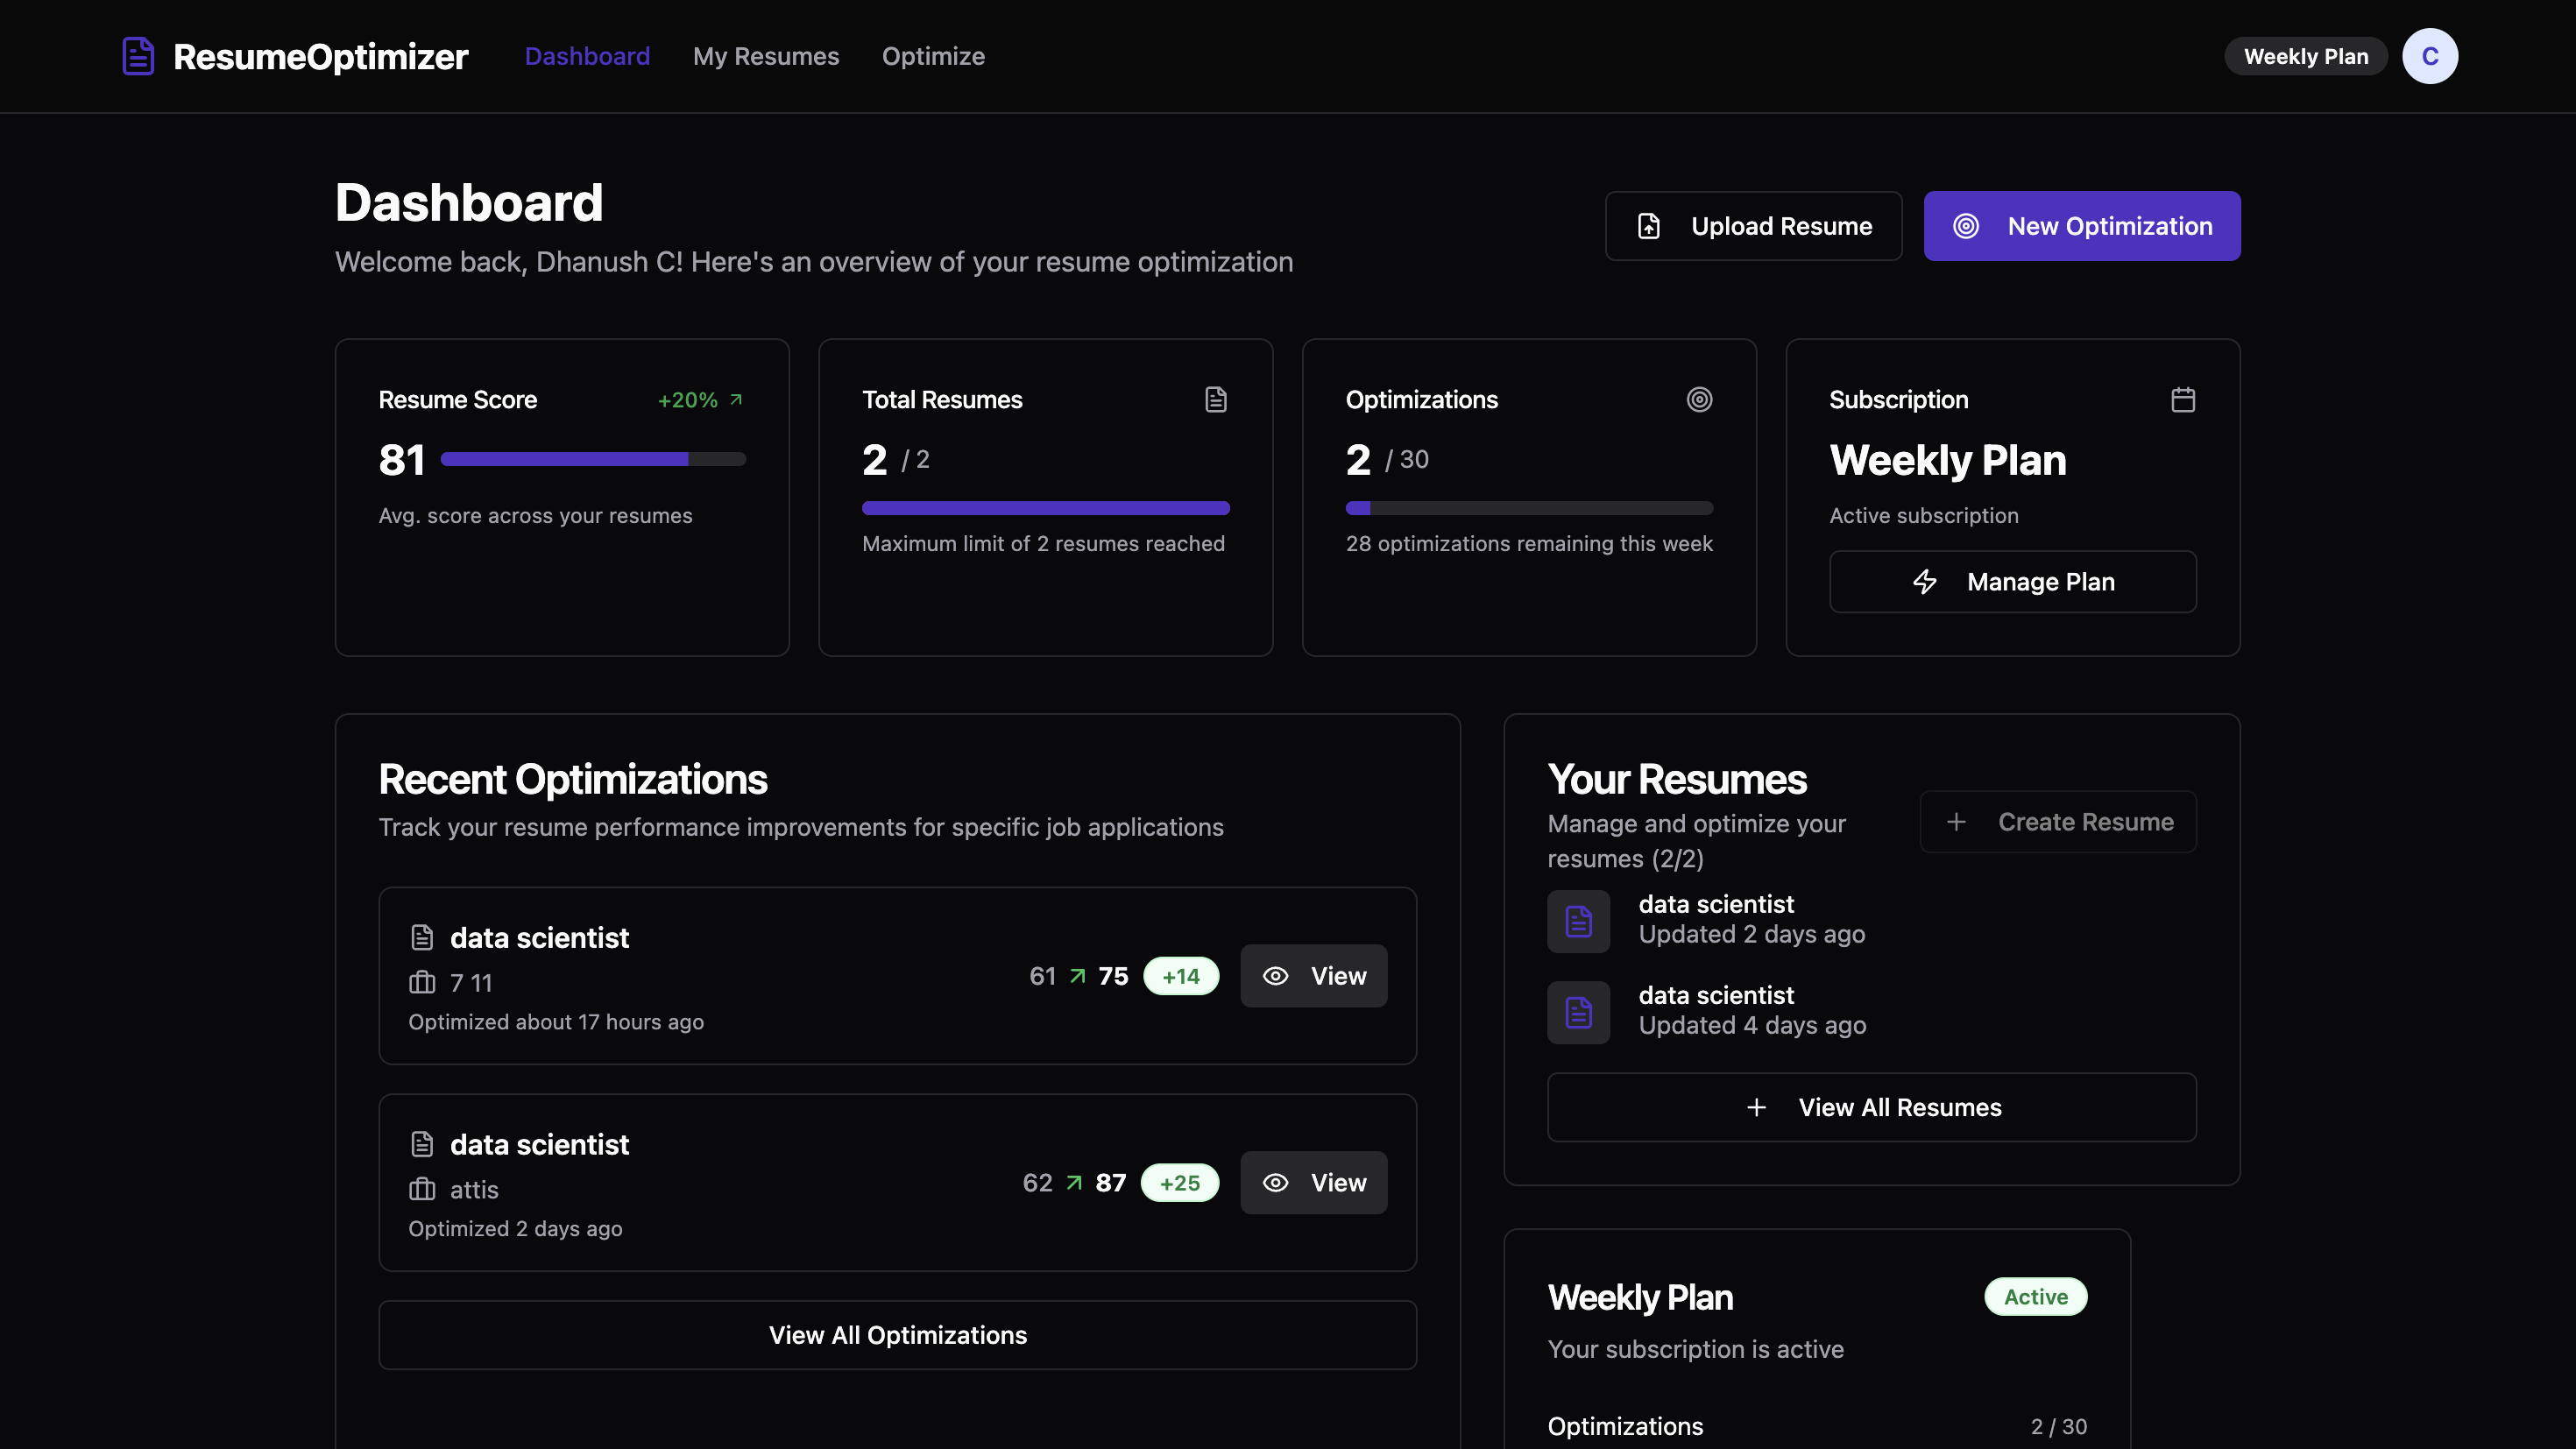Click the eye icon on the attis View button
2576x1449 pixels.
point(1275,1182)
